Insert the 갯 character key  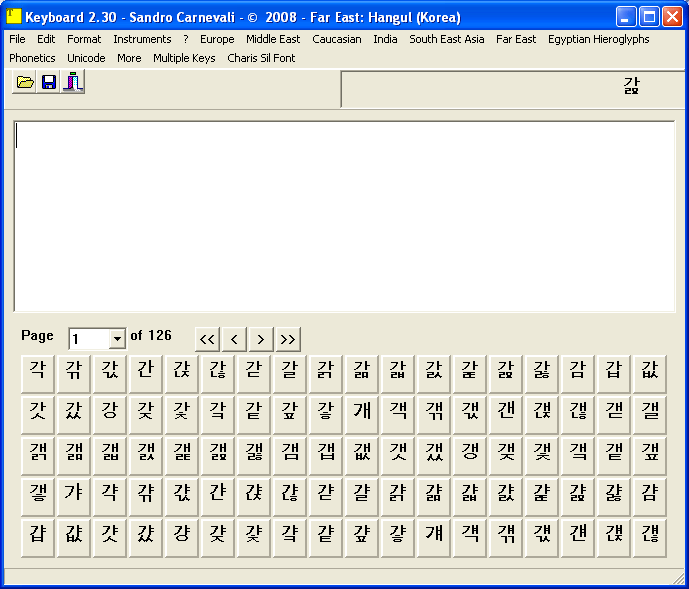pyautogui.click(x=398, y=455)
